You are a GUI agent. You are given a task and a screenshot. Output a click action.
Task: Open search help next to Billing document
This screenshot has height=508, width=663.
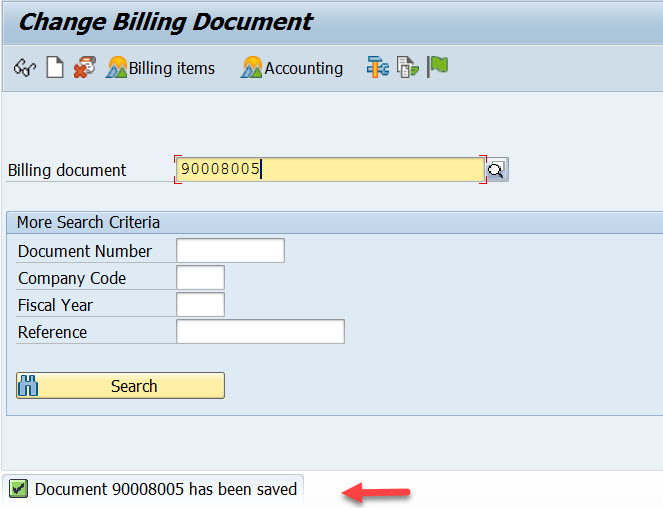click(496, 170)
